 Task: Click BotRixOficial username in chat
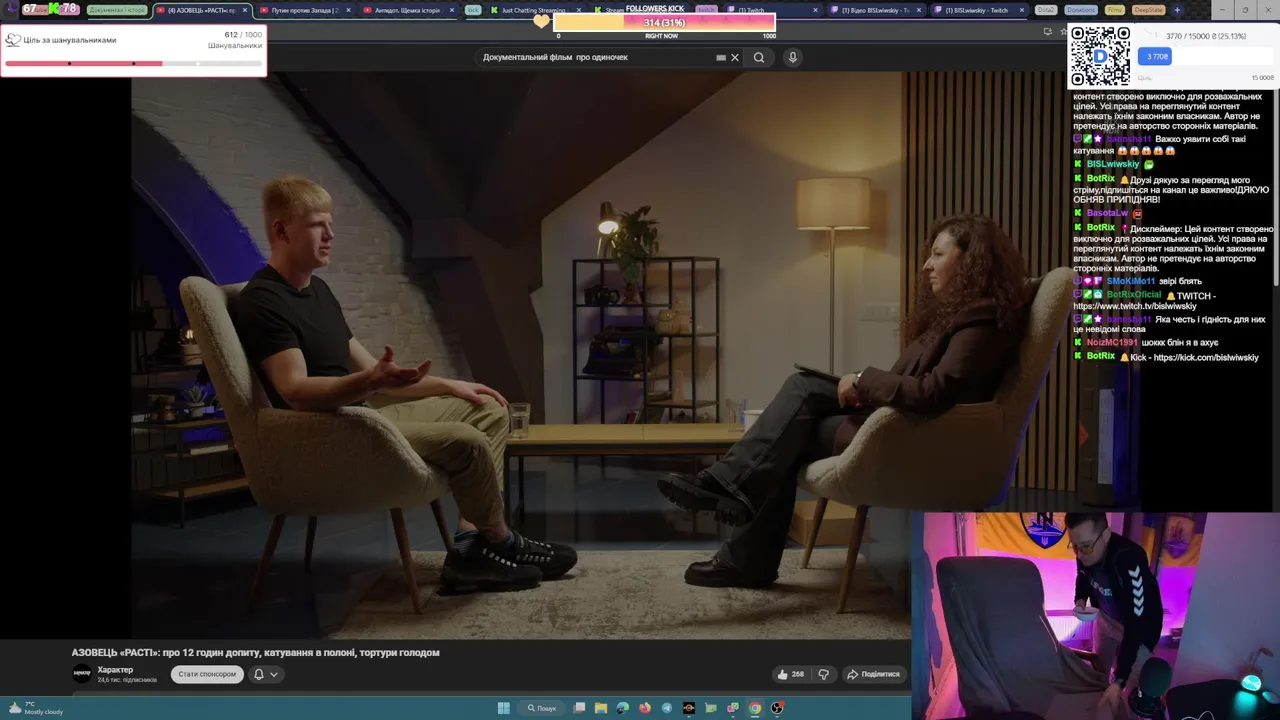coord(1134,295)
